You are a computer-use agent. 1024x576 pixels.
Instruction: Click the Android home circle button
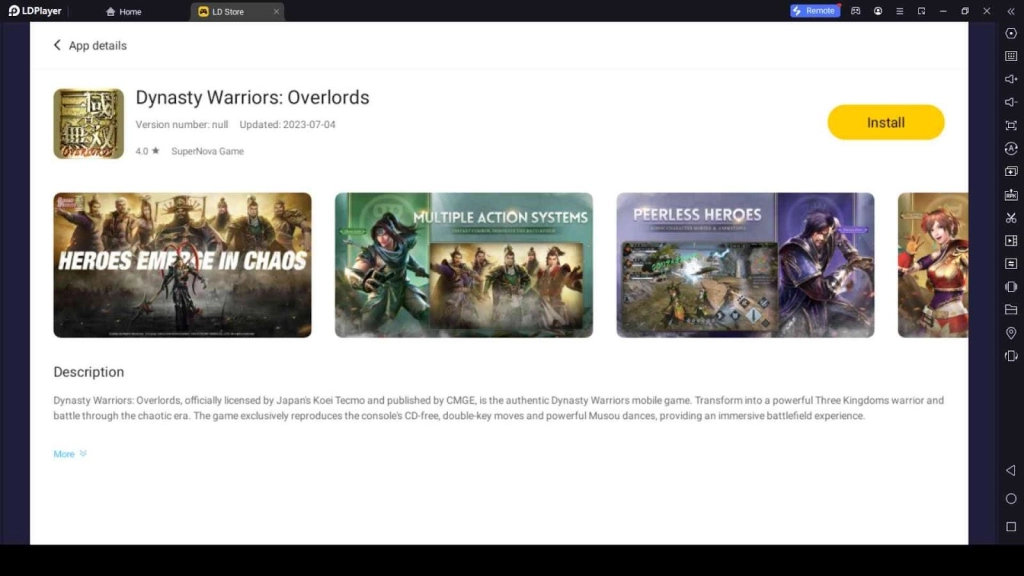point(1011,498)
